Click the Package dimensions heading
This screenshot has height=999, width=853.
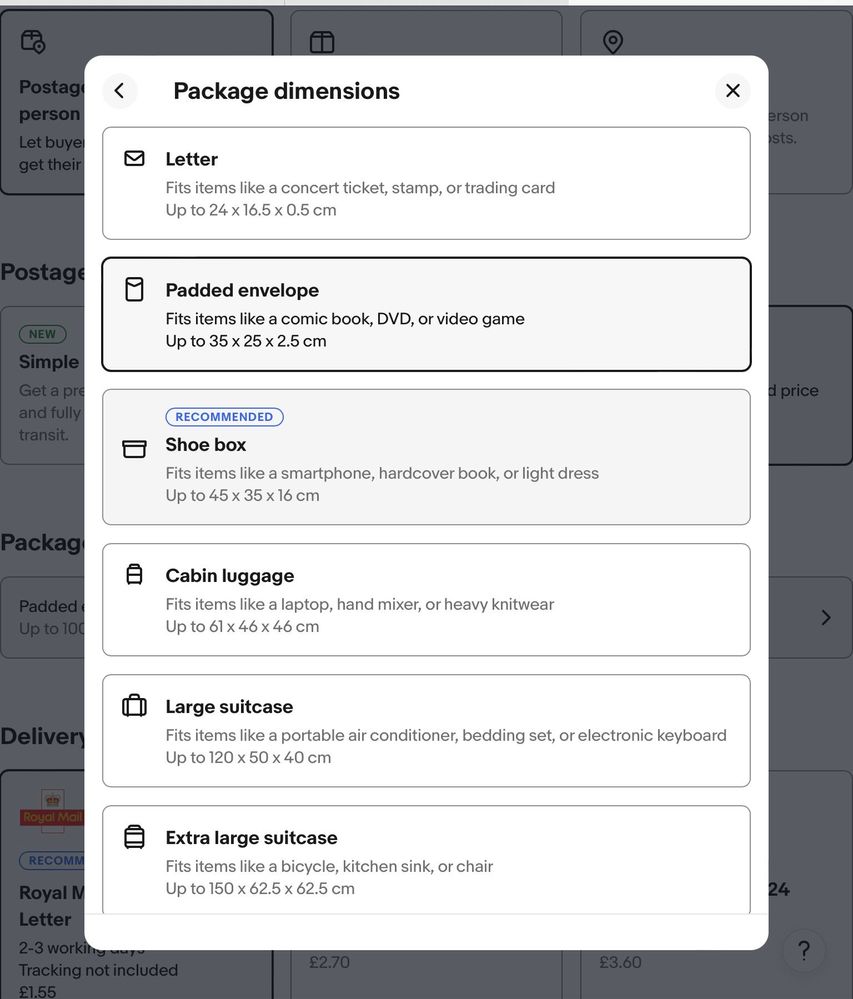pos(287,91)
